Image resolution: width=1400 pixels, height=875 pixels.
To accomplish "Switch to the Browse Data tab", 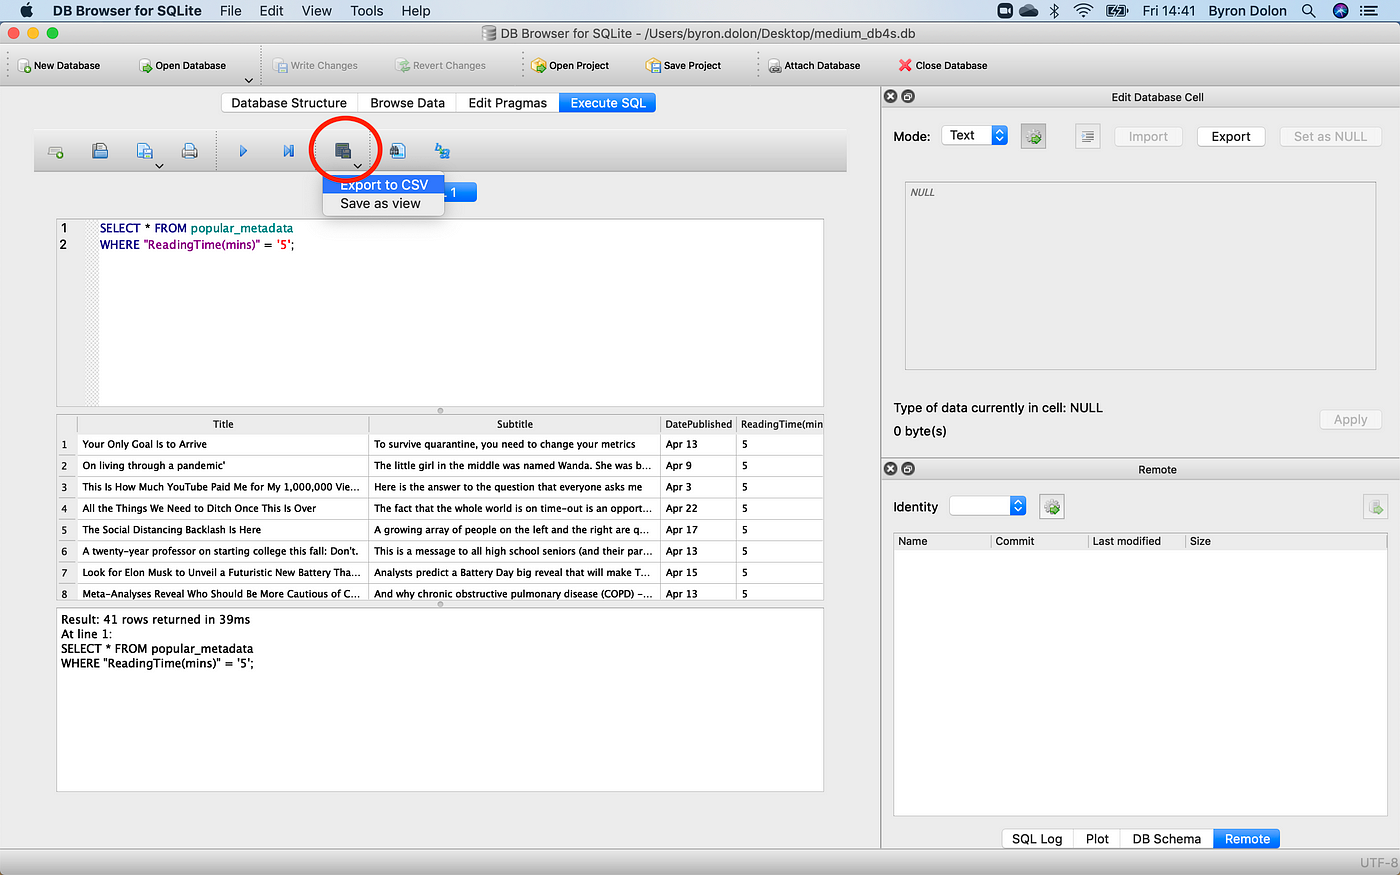I will [x=407, y=103].
